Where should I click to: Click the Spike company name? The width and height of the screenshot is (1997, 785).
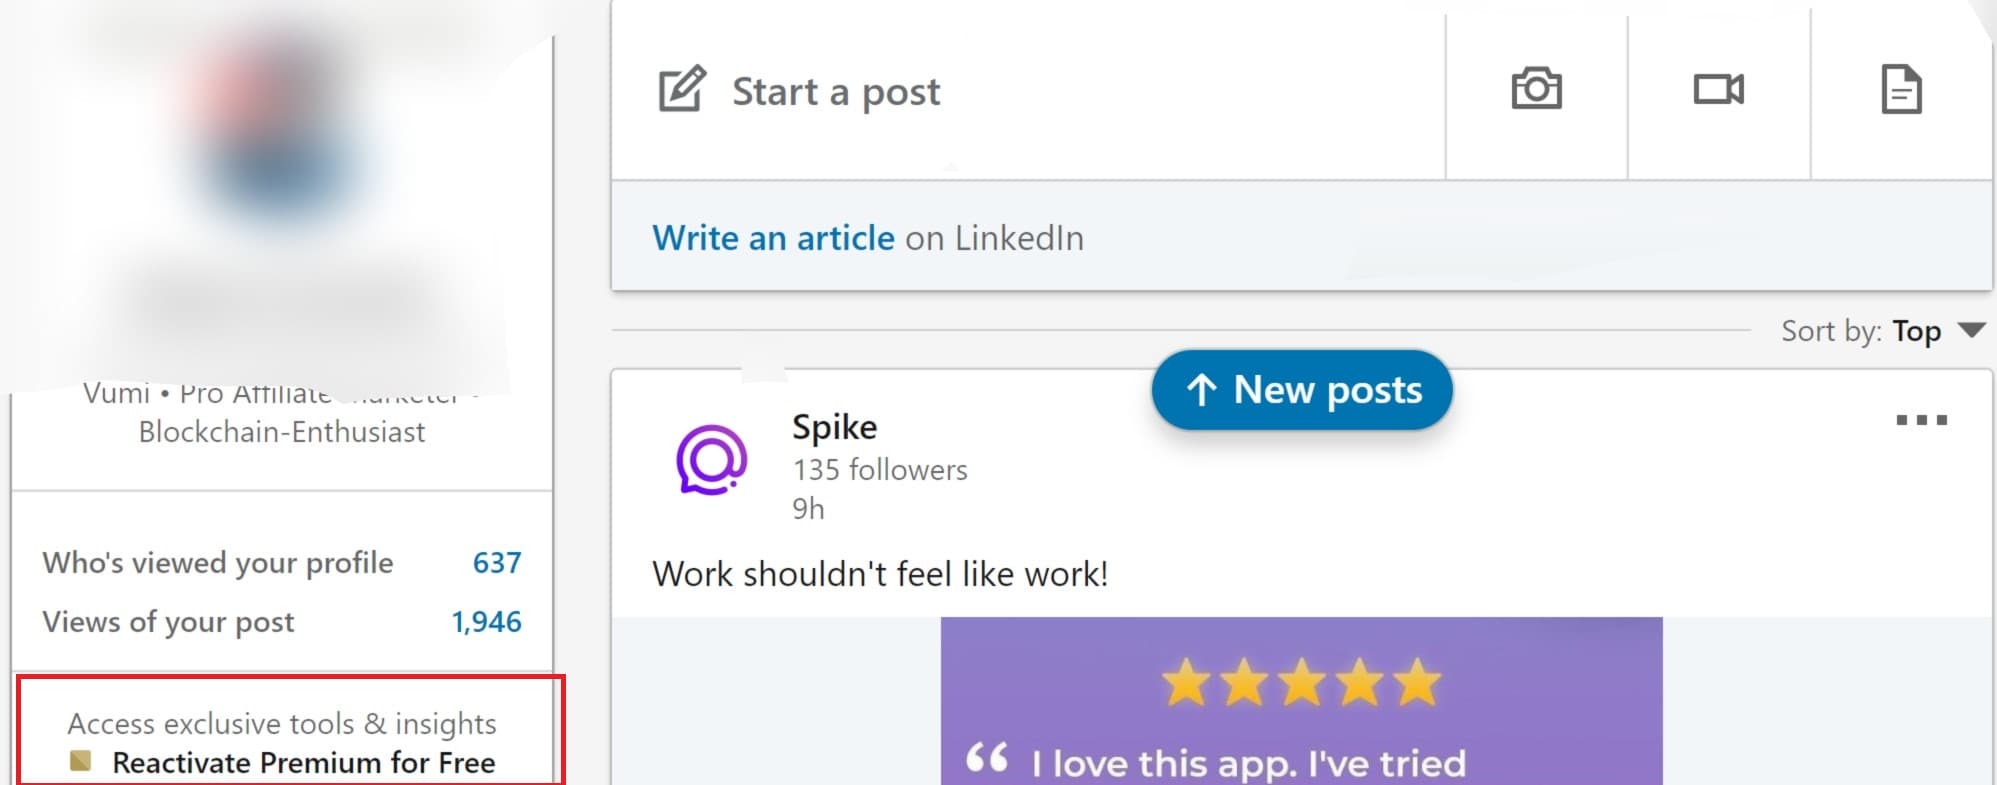834,427
